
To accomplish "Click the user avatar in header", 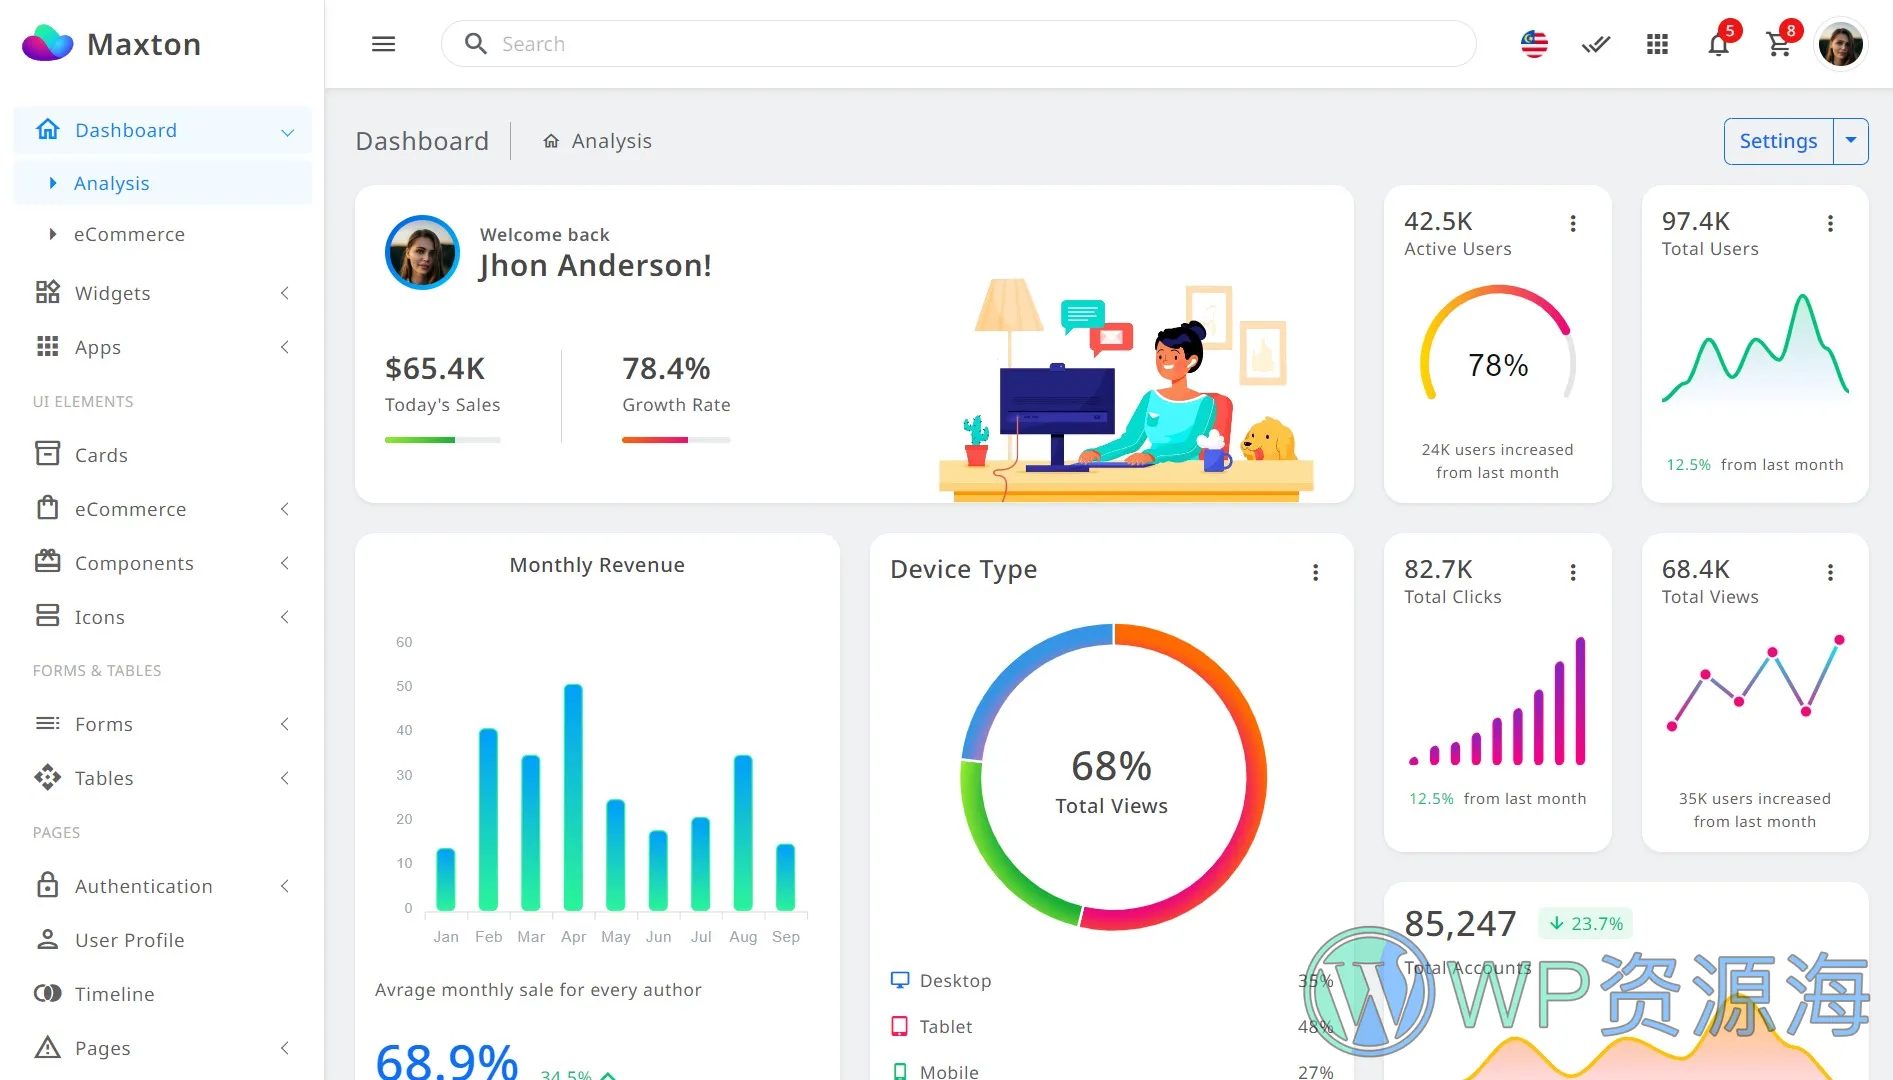I will [x=1840, y=44].
